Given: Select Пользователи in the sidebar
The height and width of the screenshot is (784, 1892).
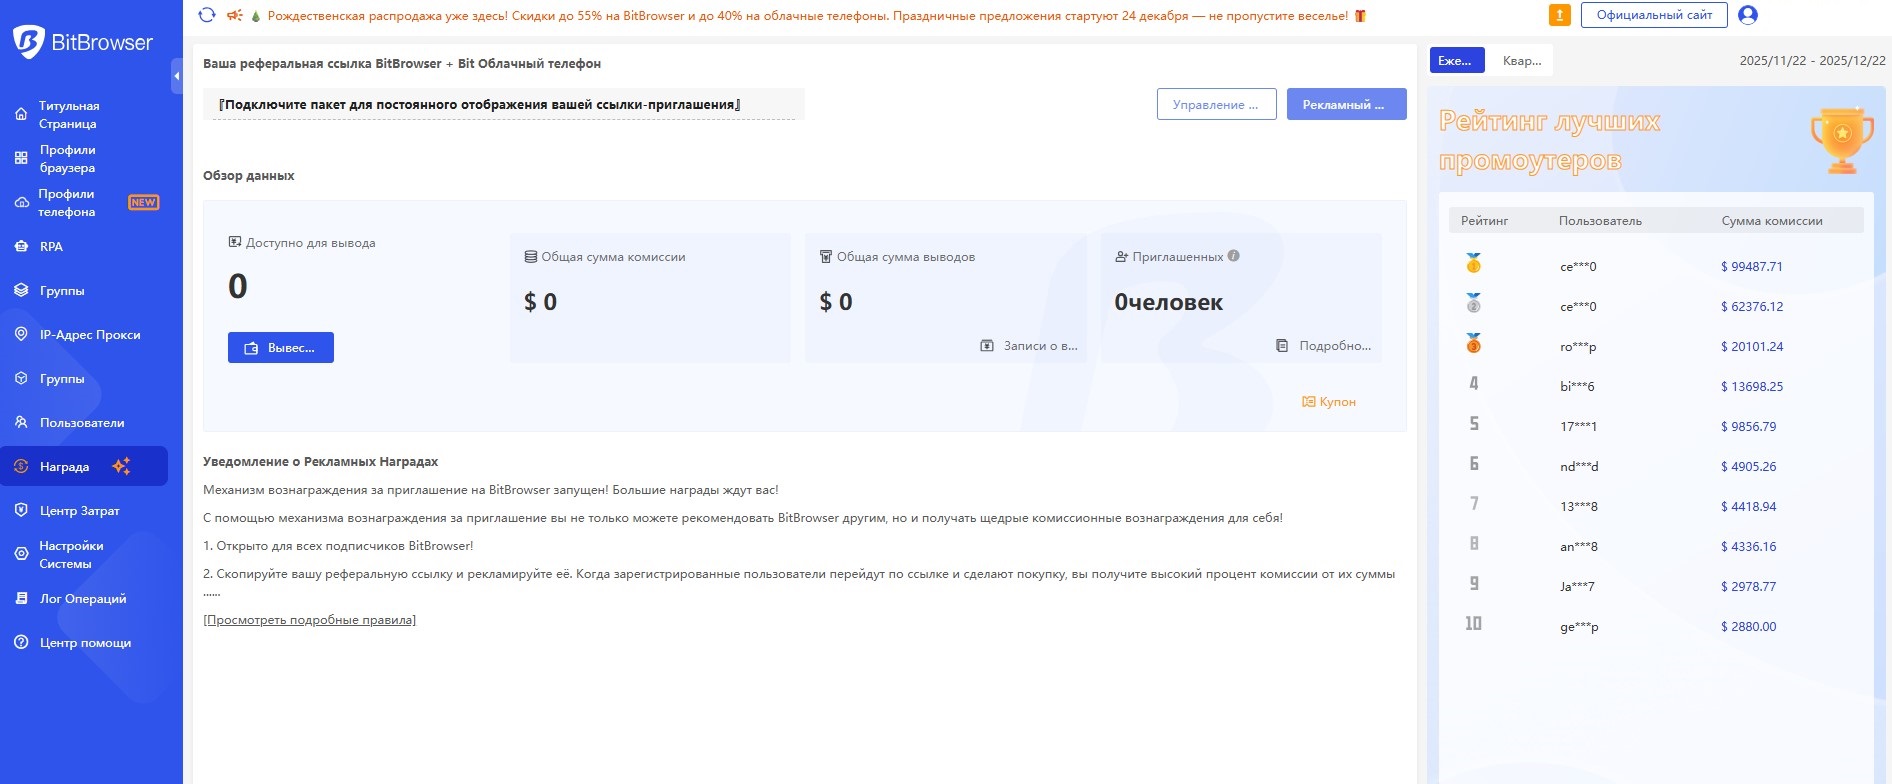Looking at the screenshot, I should (82, 423).
